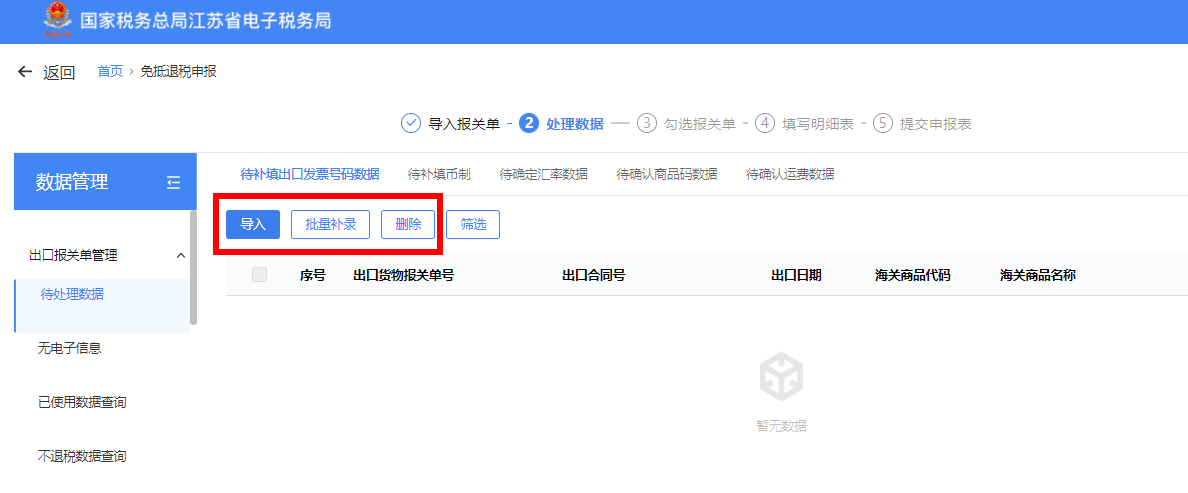Open the 待补填出口发票号码数据 tab
Image resolution: width=1188 pixels, height=493 pixels.
click(310, 174)
